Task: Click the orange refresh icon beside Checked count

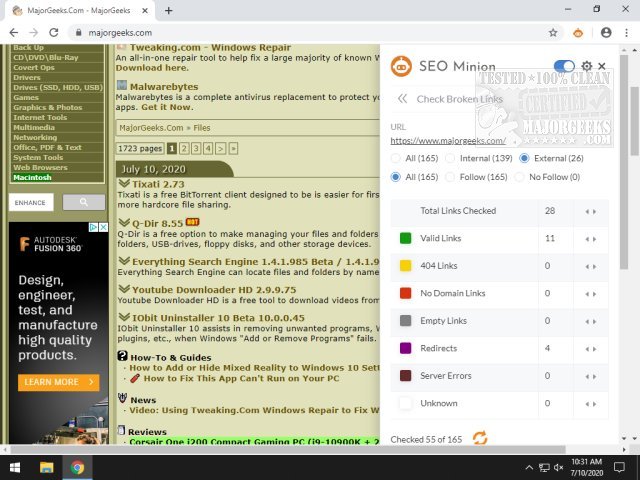Action: (x=480, y=438)
